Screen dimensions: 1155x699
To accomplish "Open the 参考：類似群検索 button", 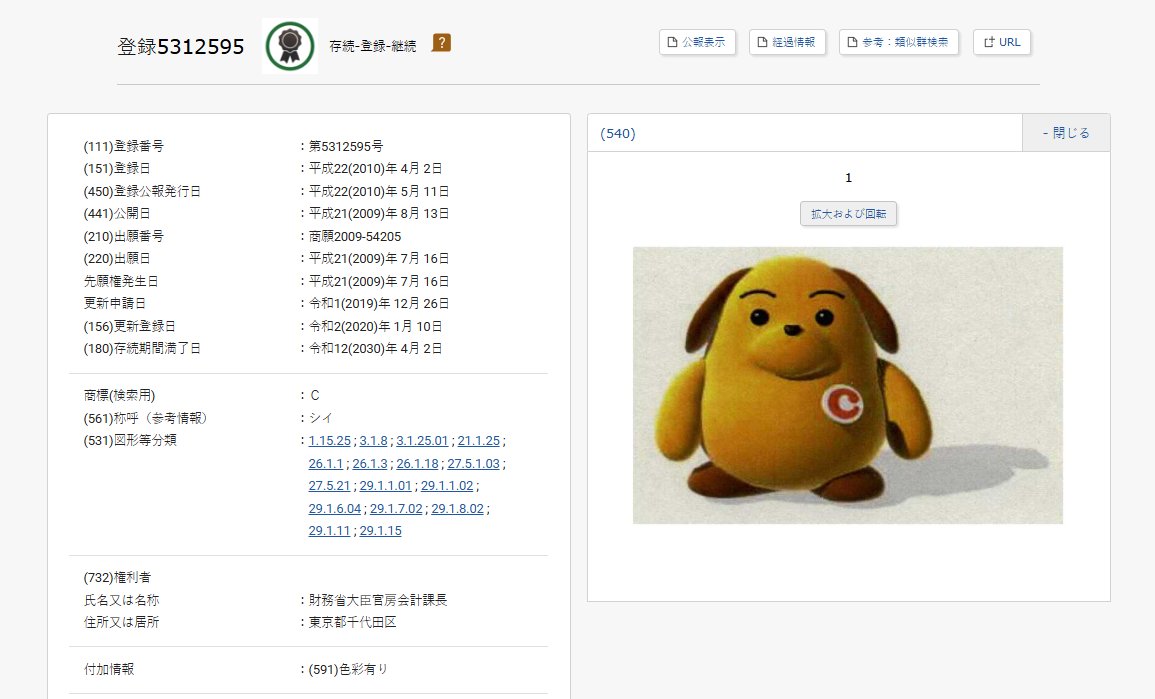I will 899,42.
